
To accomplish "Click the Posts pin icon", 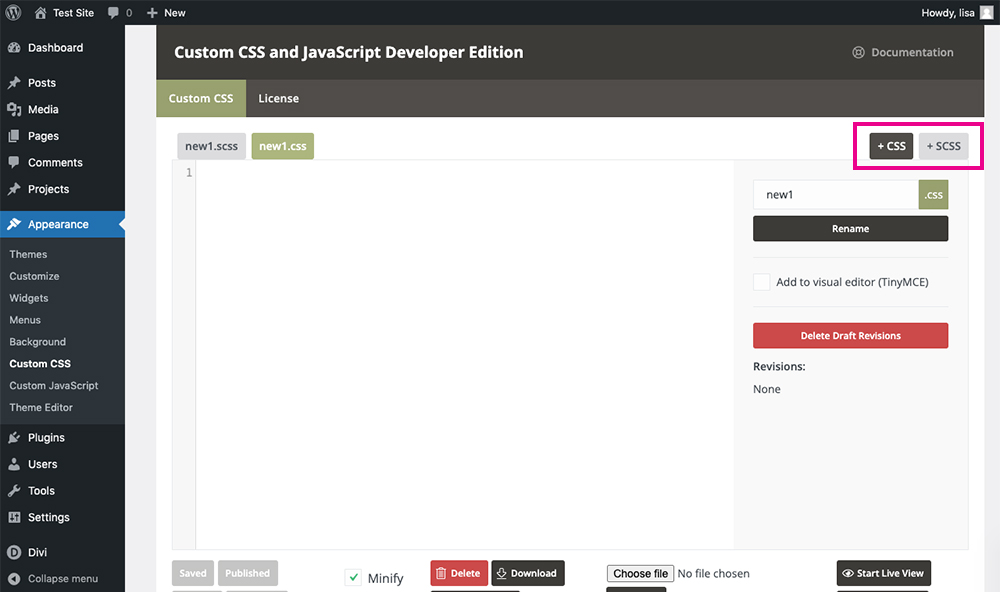I will [x=14, y=83].
